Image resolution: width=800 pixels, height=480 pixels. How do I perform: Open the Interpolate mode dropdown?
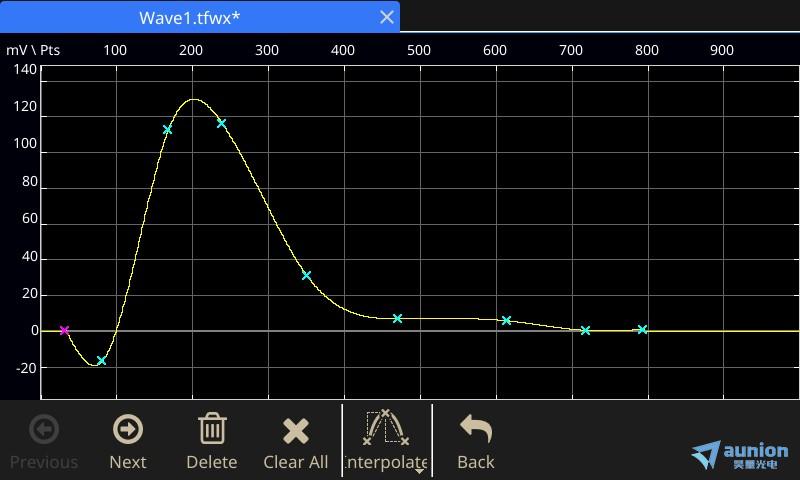click(386, 442)
